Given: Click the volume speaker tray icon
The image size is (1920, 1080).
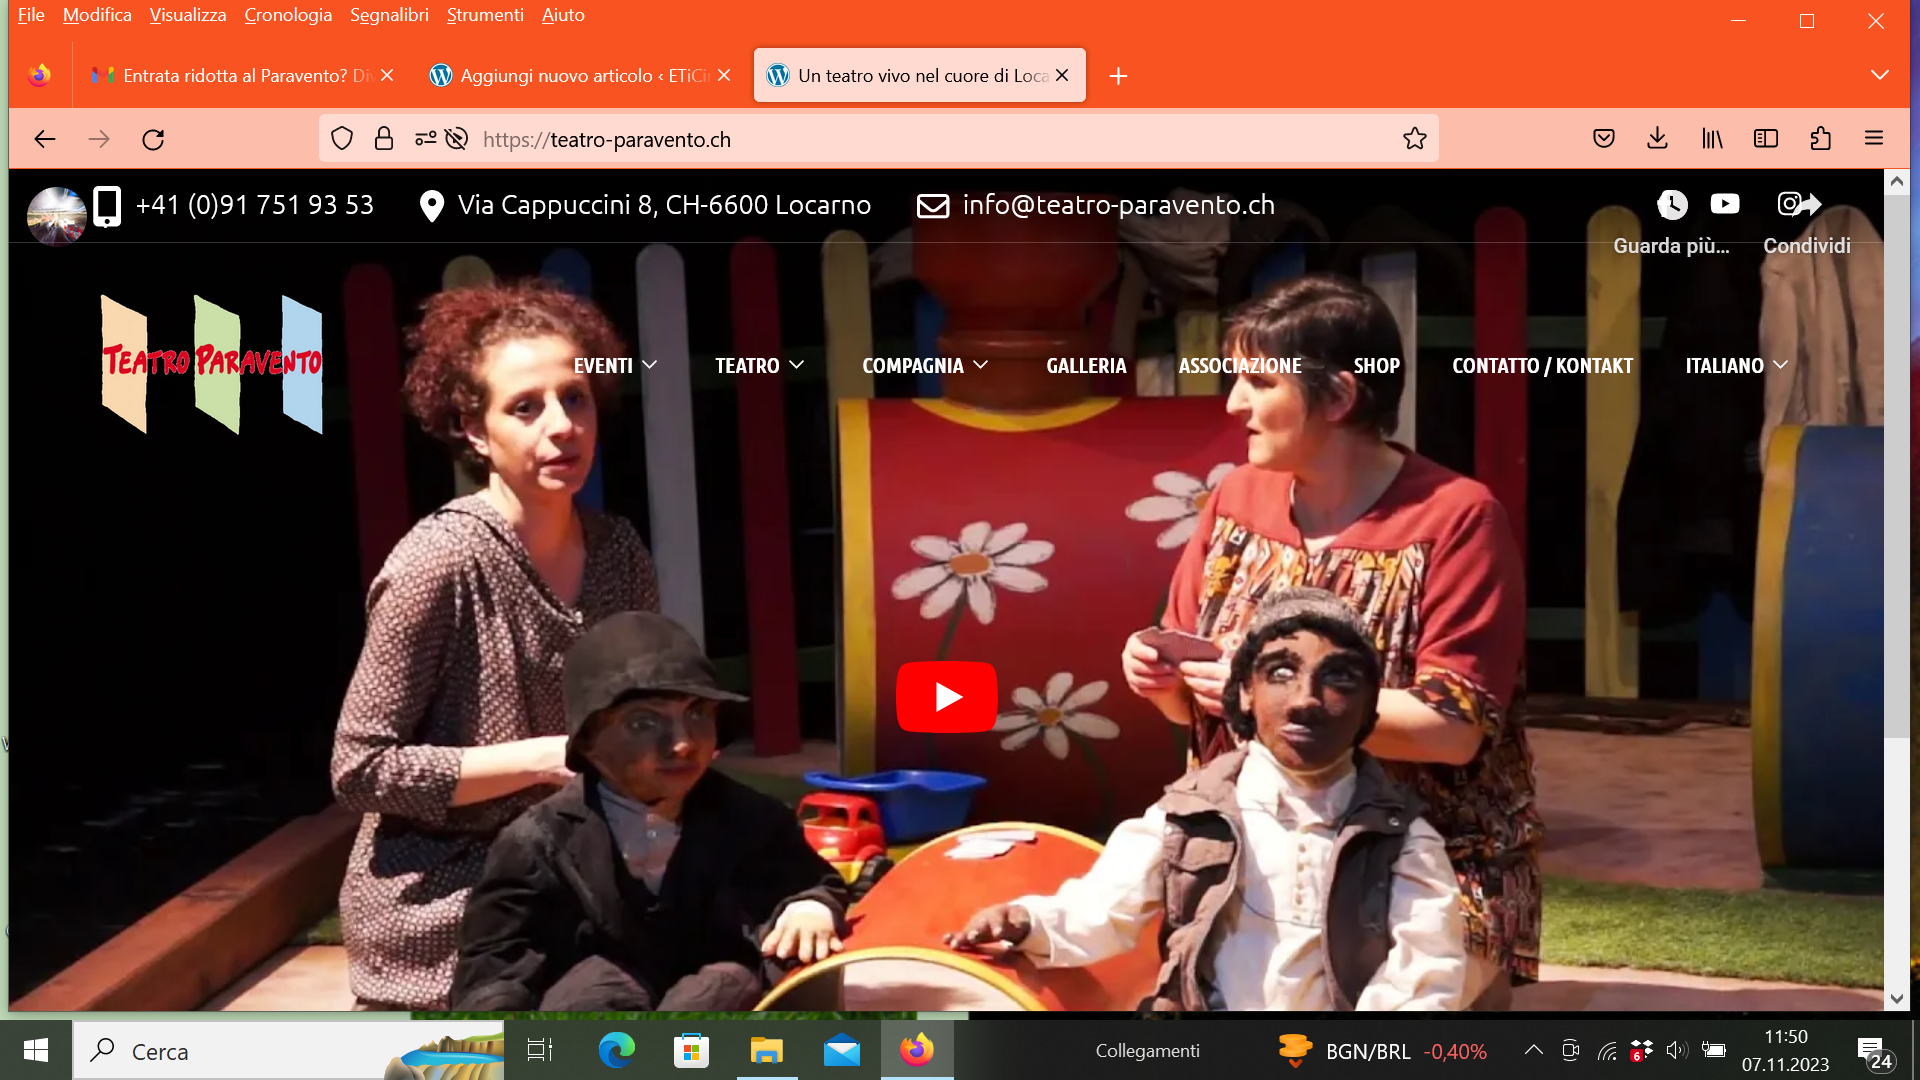Looking at the screenshot, I should click(x=1677, y=1050).
